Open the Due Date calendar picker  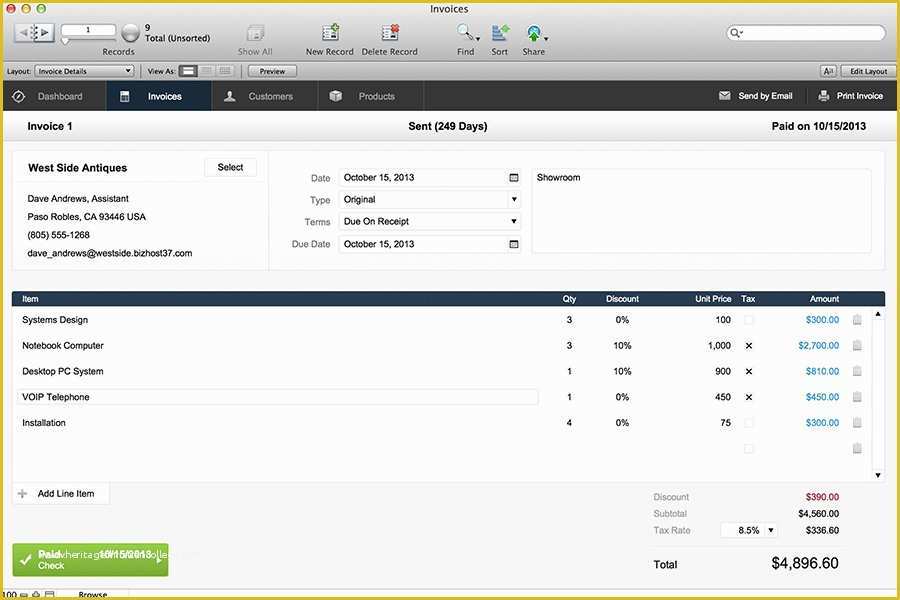514,245
